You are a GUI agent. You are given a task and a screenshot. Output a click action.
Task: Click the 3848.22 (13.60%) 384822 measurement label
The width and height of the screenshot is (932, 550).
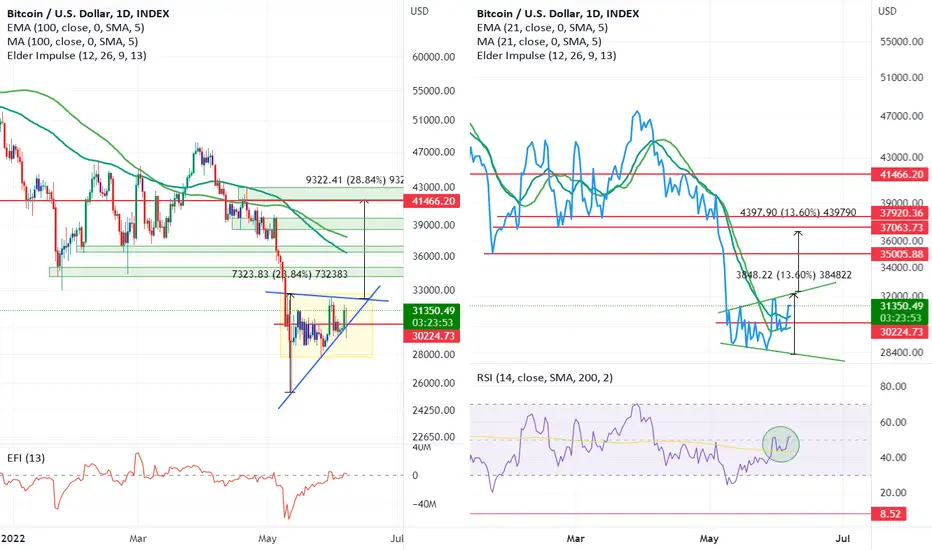pos(794,275)
